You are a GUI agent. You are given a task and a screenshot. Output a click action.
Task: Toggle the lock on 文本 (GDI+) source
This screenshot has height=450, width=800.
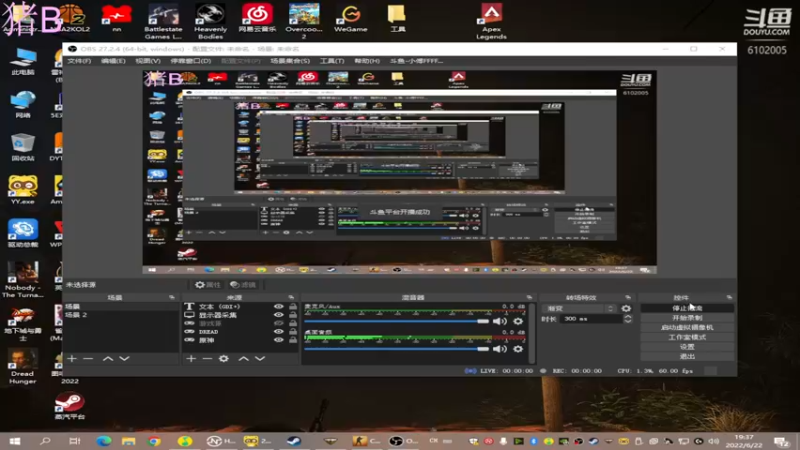[x=293, y=307]
